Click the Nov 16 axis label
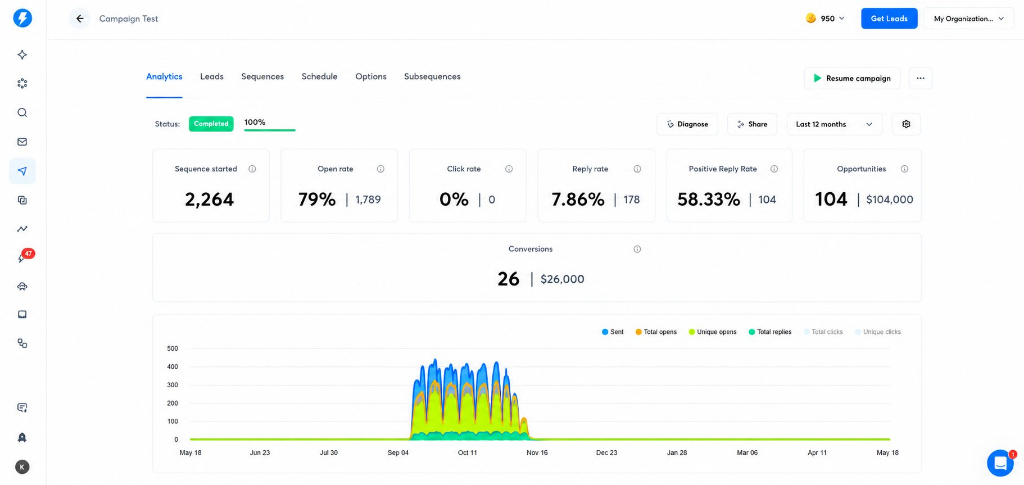The width and height of the screenshot is (1024, 485). click(x=536, y=452)
